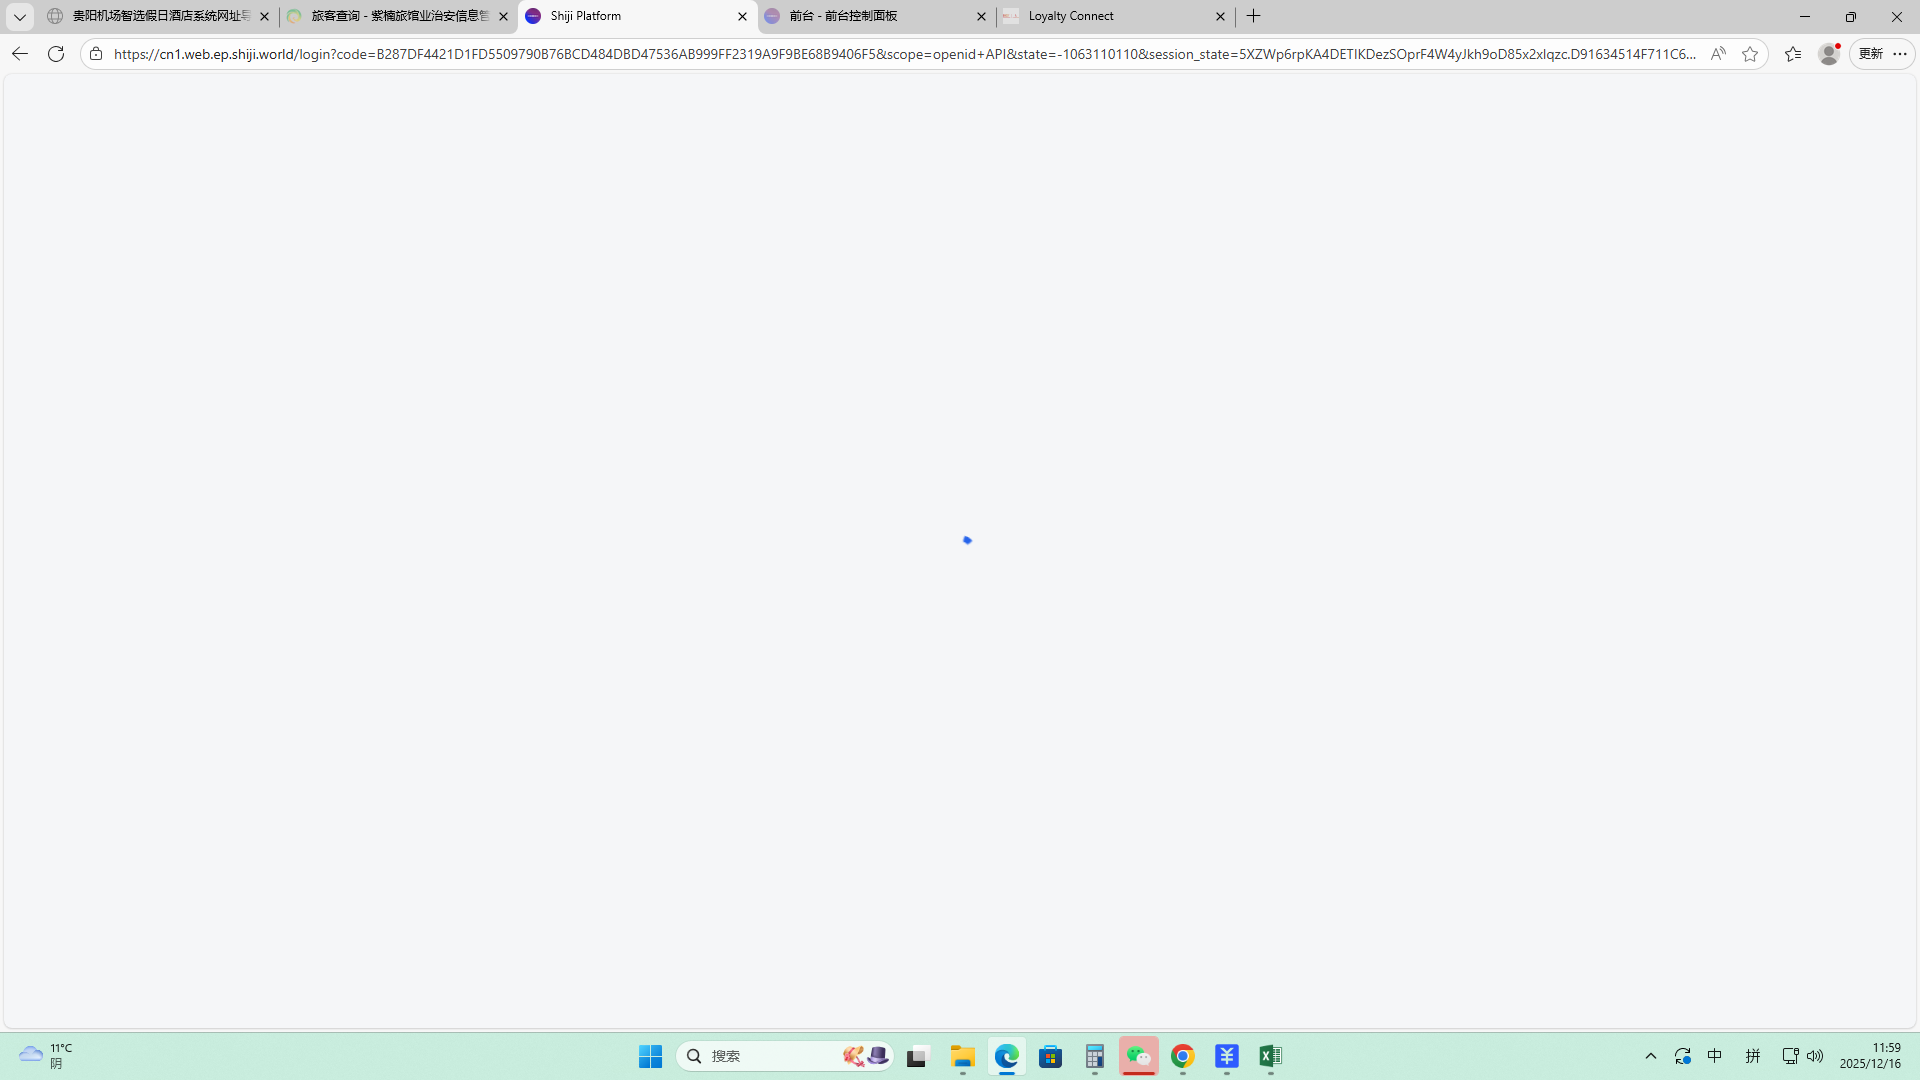Add page to favorites with star icon

1750,54
